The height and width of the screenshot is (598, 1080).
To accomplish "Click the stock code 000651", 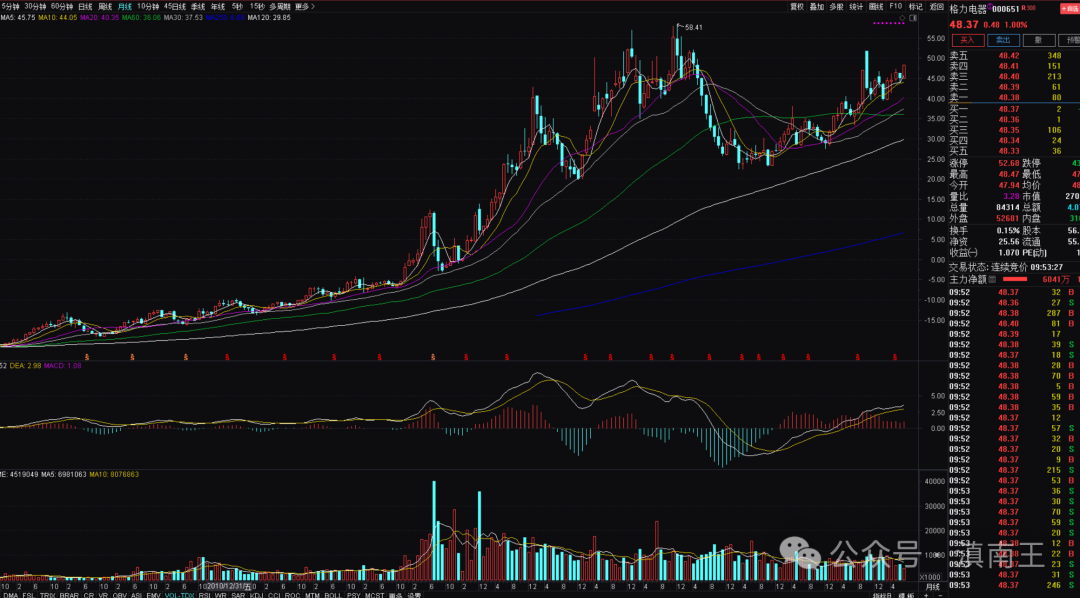I will coord(1005,9).
